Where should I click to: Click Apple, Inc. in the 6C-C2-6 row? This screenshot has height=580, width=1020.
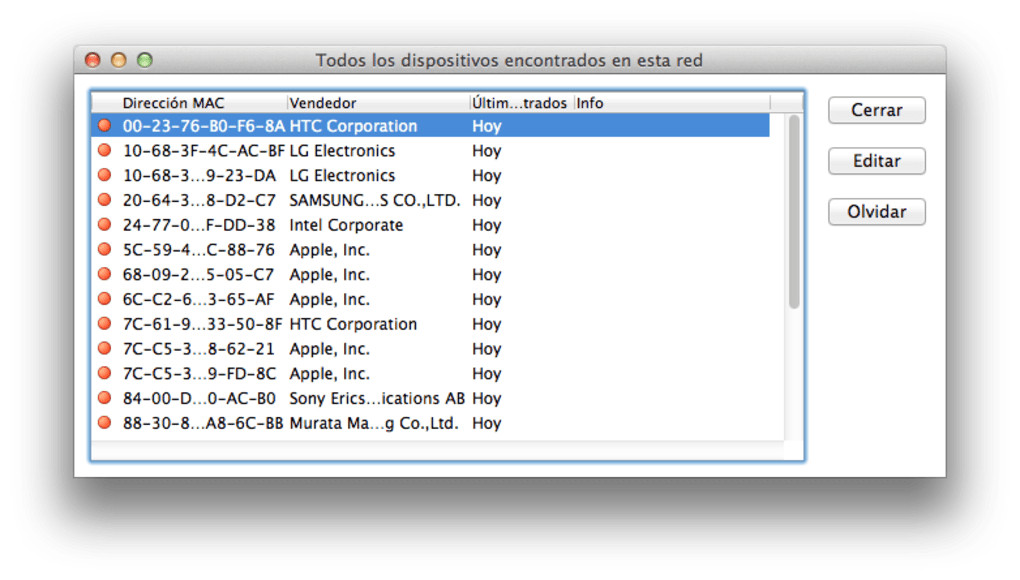coord(329,299)
